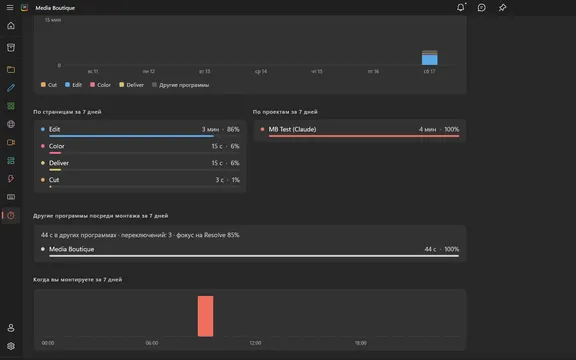
Task: Open the settings gear icon
Action: coord(11,346)
